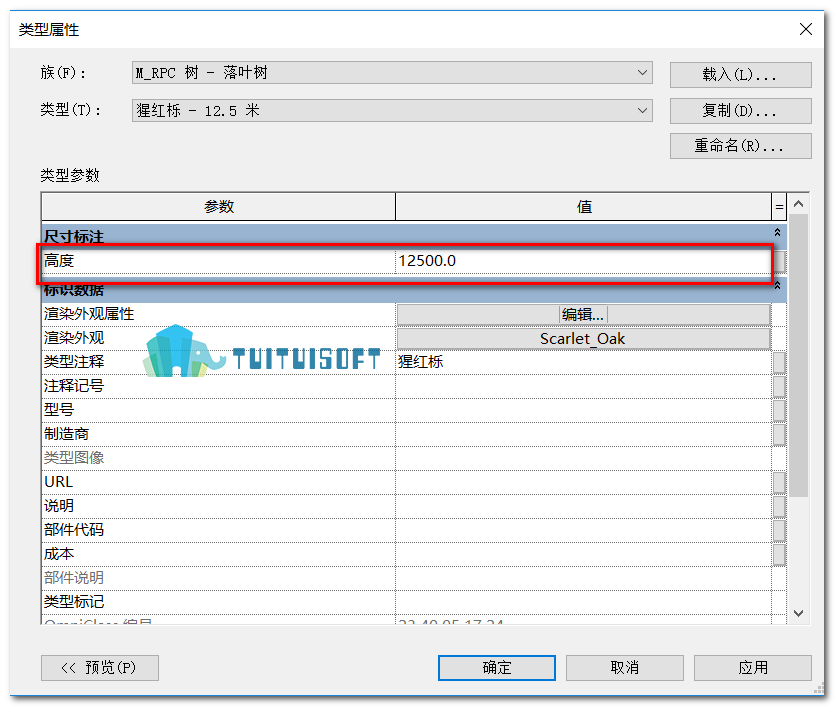Viewport: 835px width, 707px height.
Task: Collapse the 标识数据 section
Action: 777,286
